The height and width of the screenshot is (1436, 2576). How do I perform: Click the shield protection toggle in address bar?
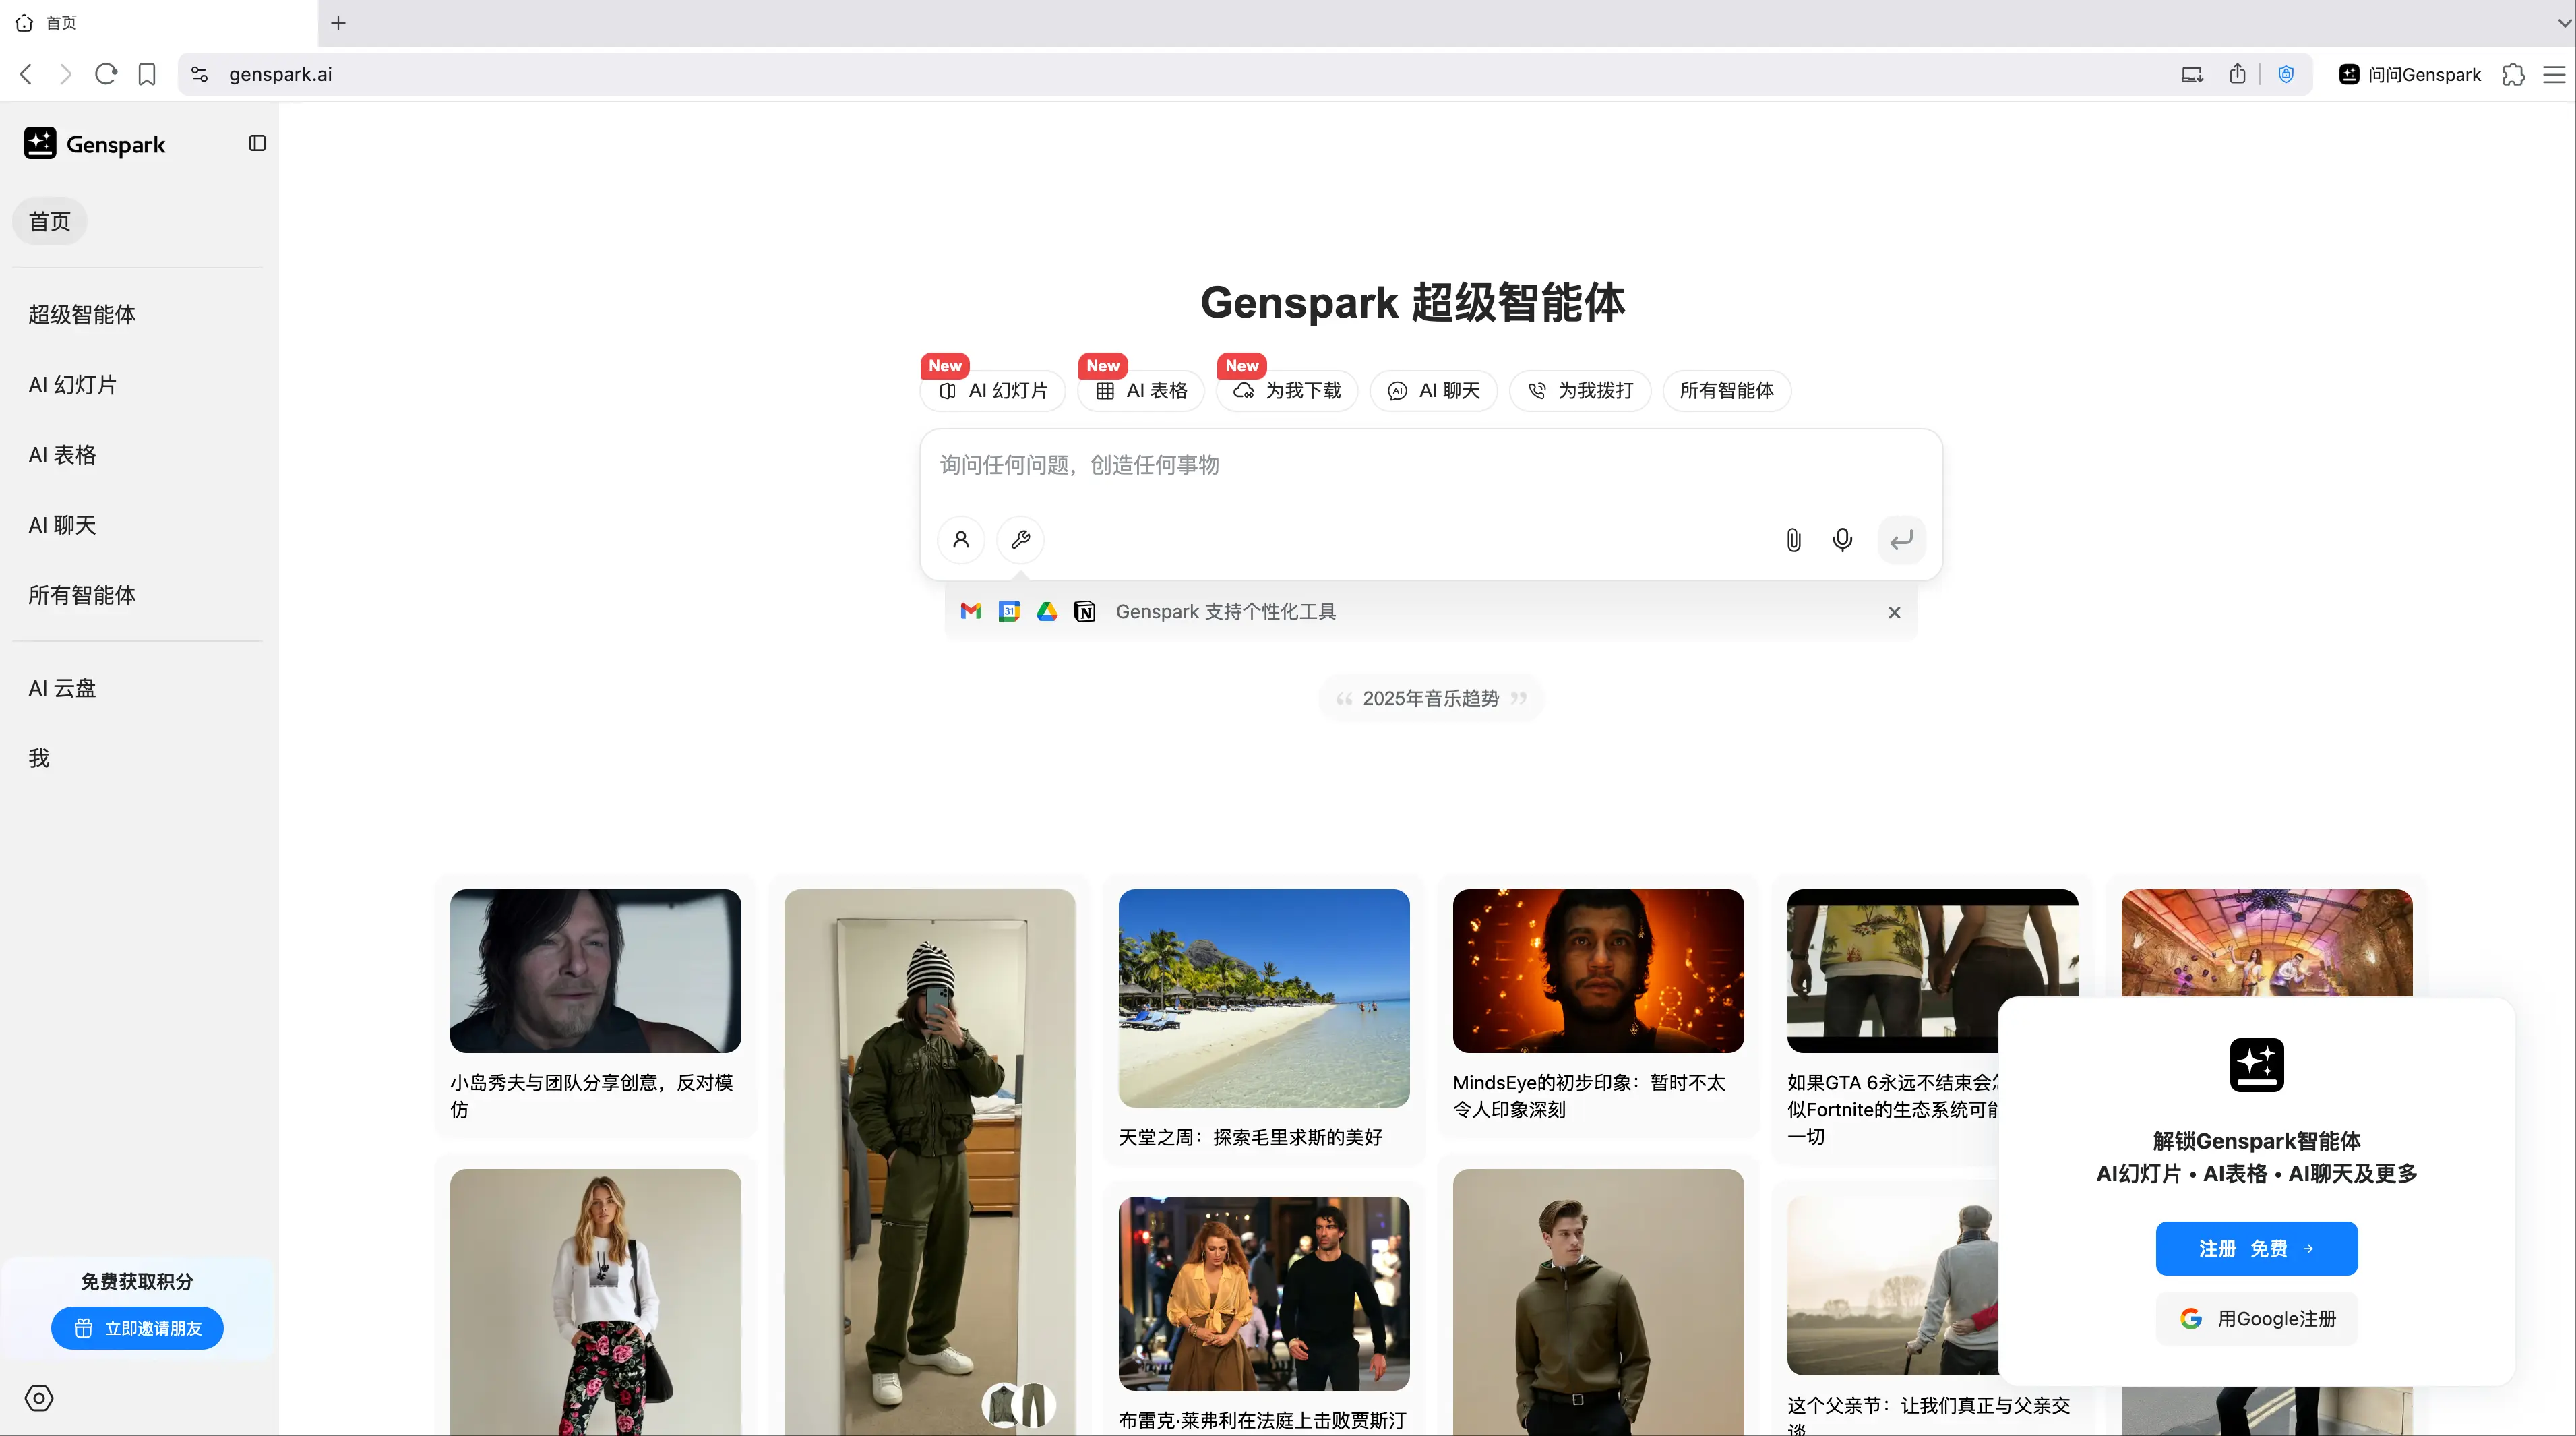click(x=2286, y=74)
